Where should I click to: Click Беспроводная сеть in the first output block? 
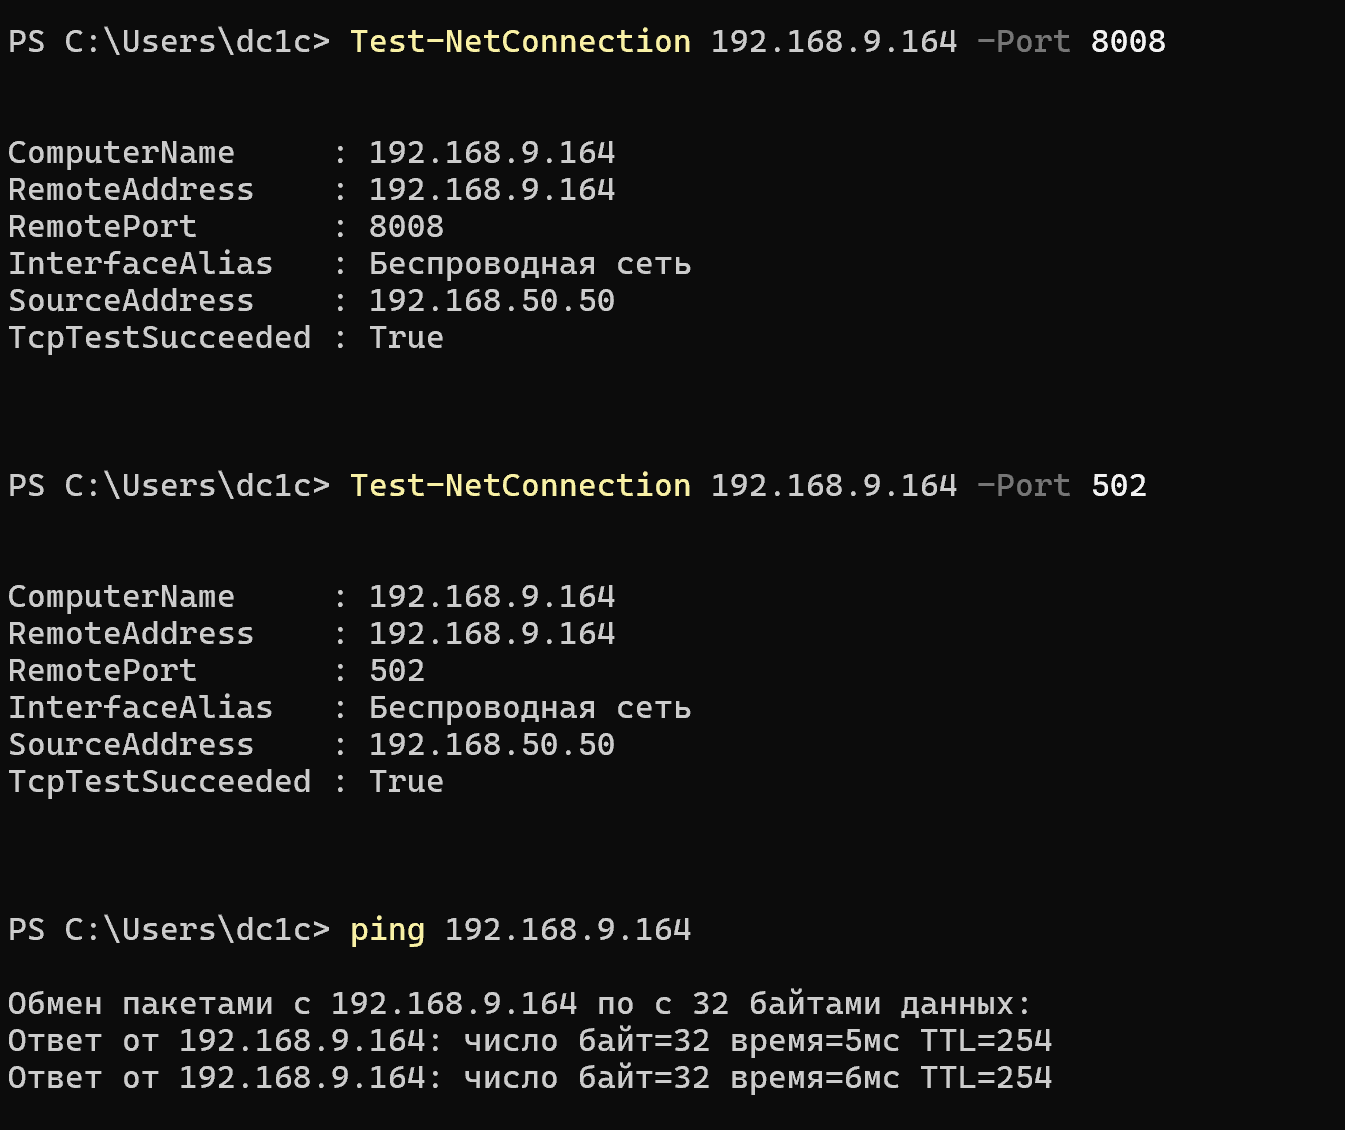pyautogui.click(x=530, y=264)
